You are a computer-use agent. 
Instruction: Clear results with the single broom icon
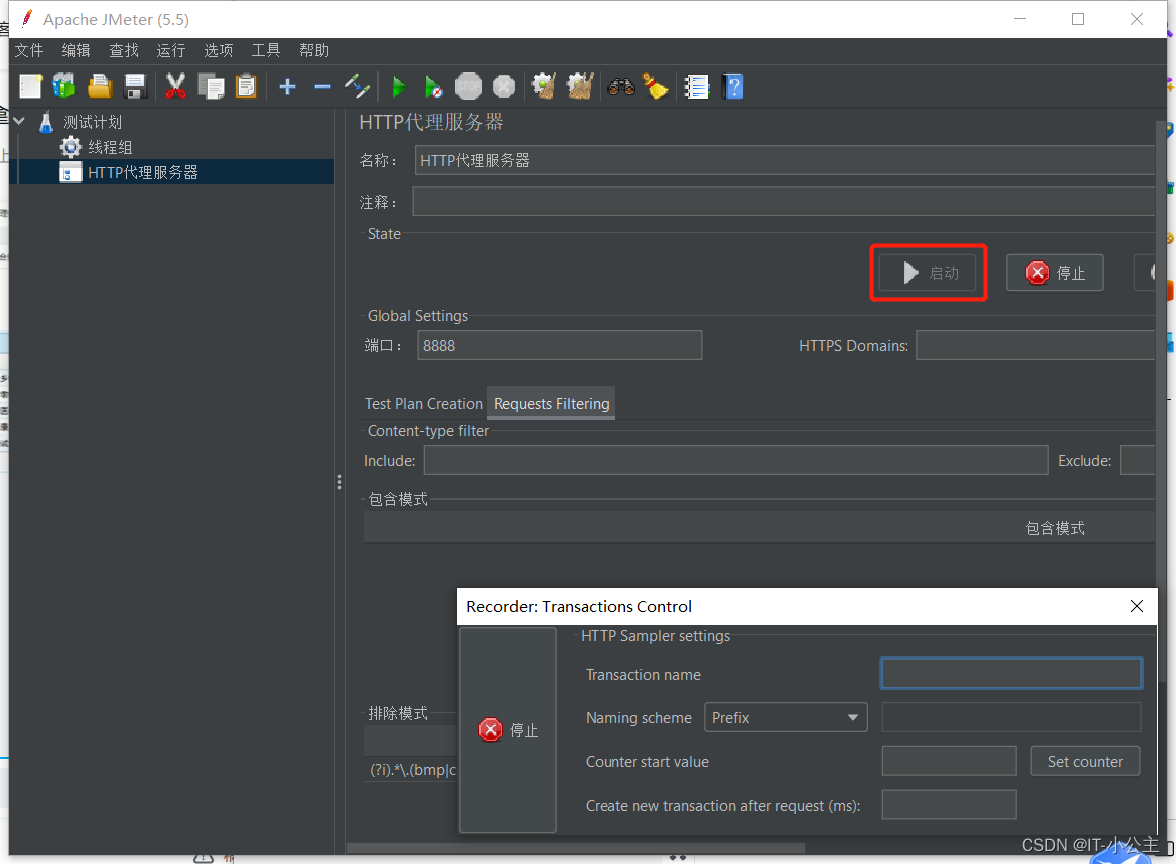tap(544, 86)
